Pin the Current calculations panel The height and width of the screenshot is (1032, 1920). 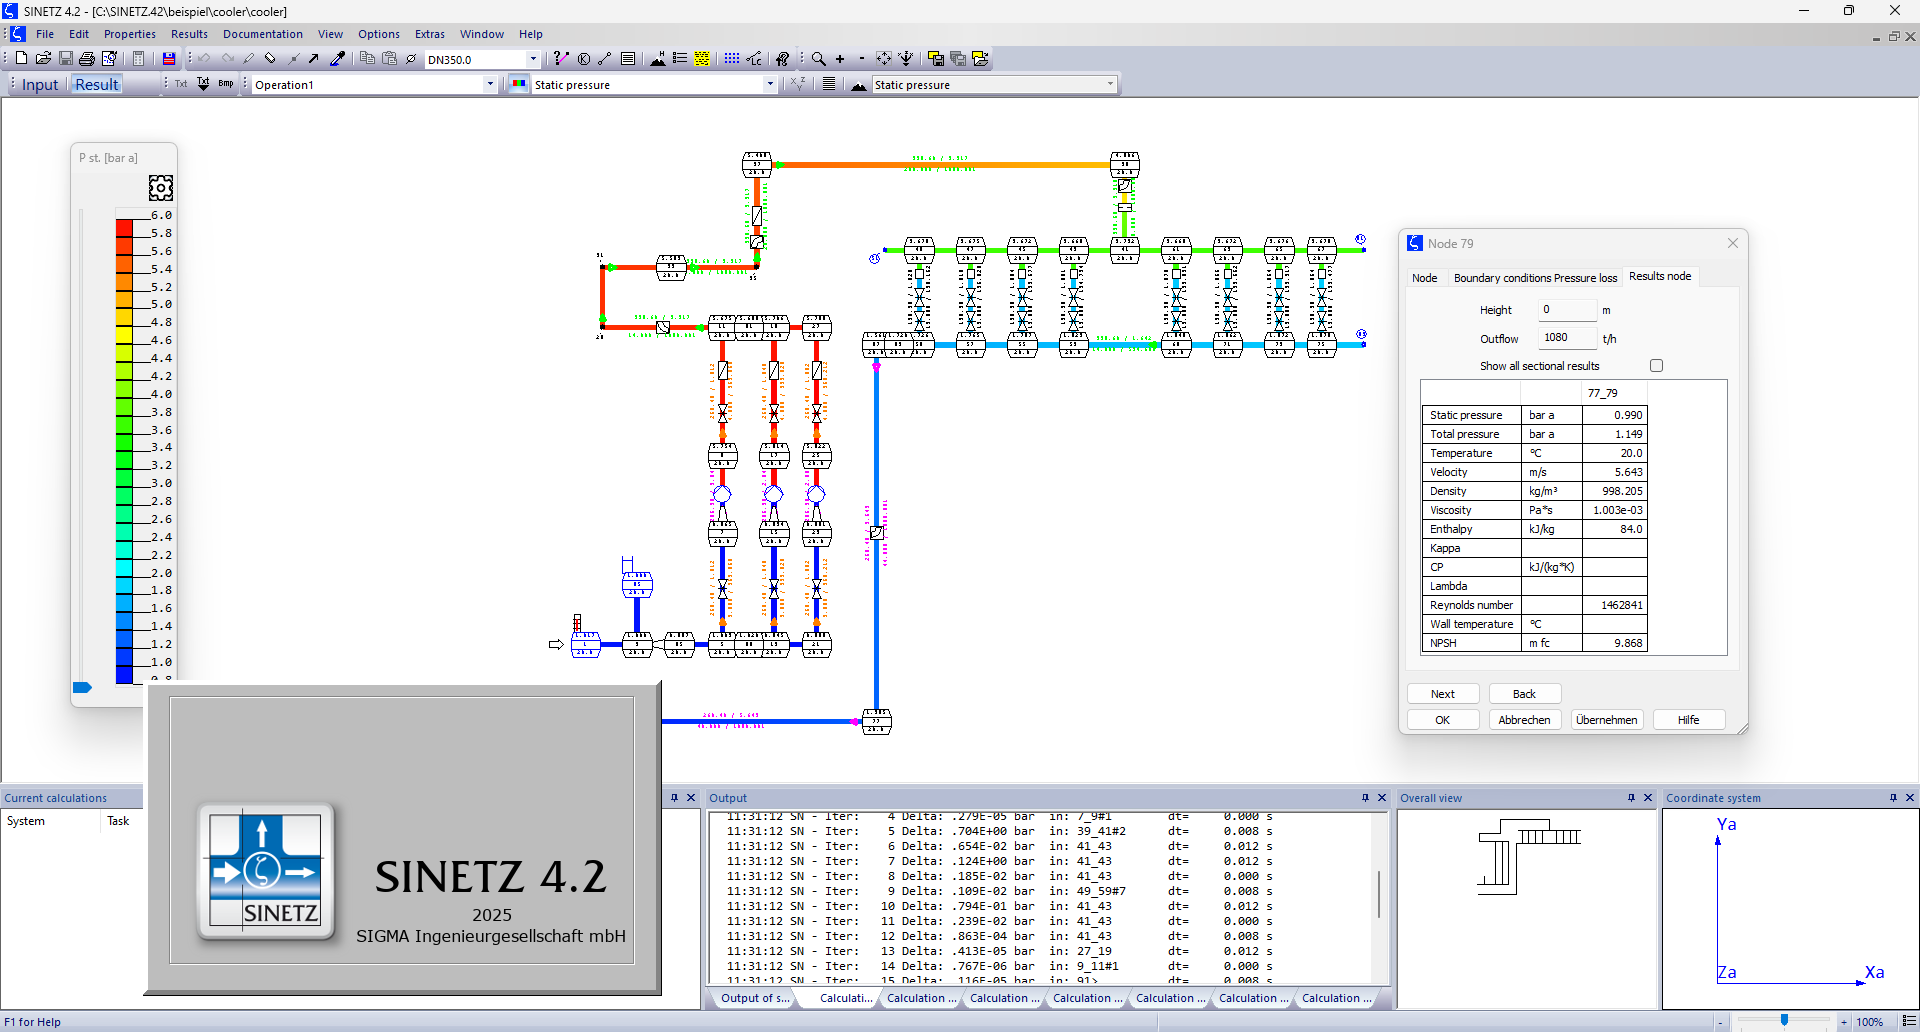(x=674, y=798)
